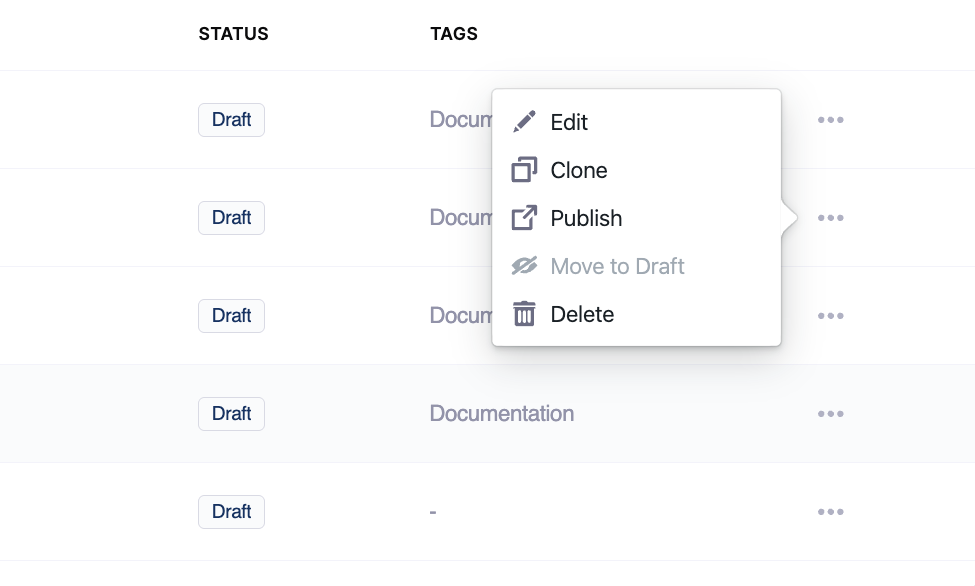975x586 pixels.
Task: Open the third row's three-dot actions menu
Action: (830, 316)
